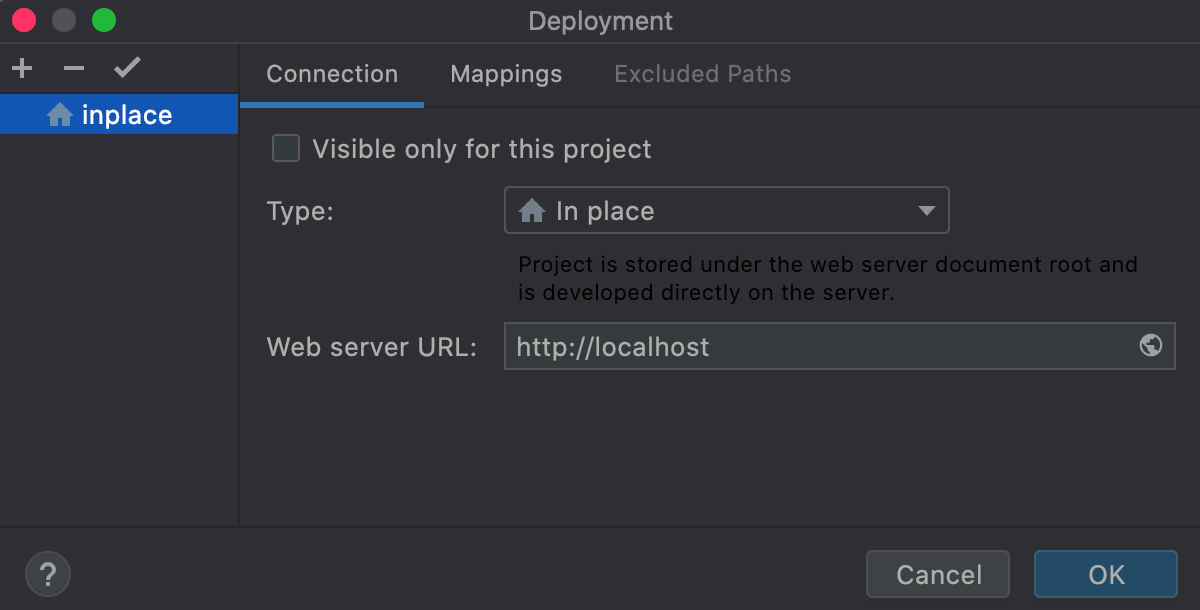Switch to the Mappings tab
Viewport: 1200px width, 610px height.
pos(505,74)
